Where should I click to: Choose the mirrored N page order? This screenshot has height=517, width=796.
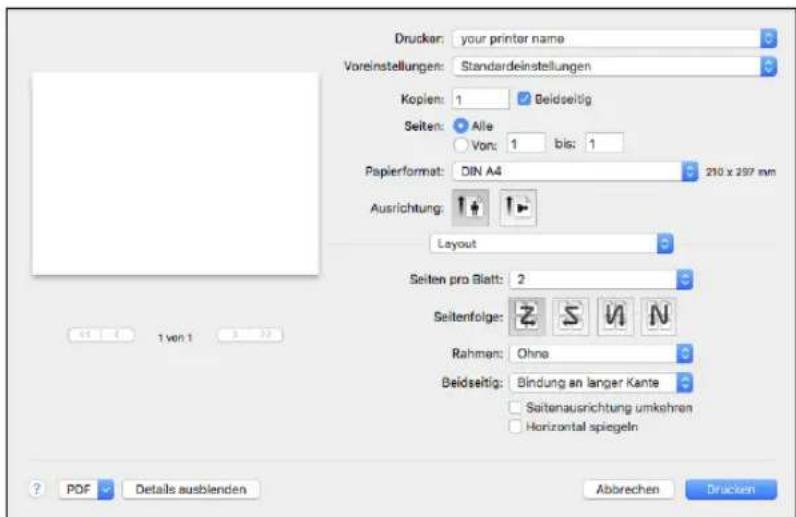tap(615, 316)
